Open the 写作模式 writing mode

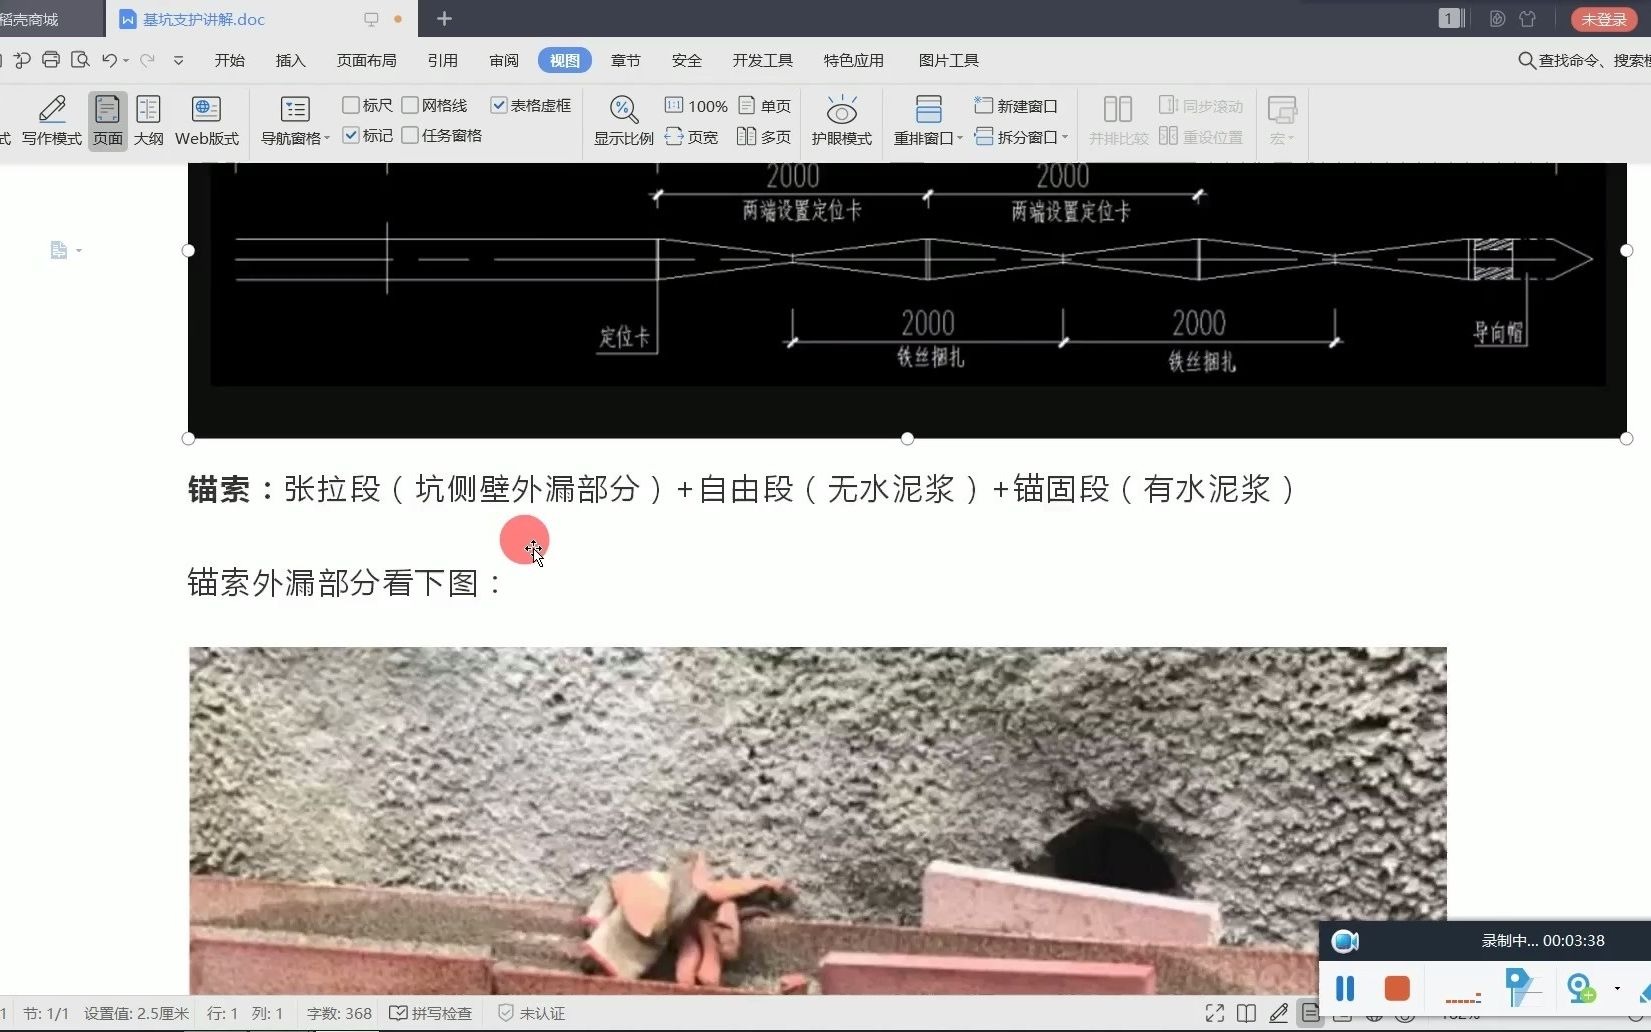52,120
